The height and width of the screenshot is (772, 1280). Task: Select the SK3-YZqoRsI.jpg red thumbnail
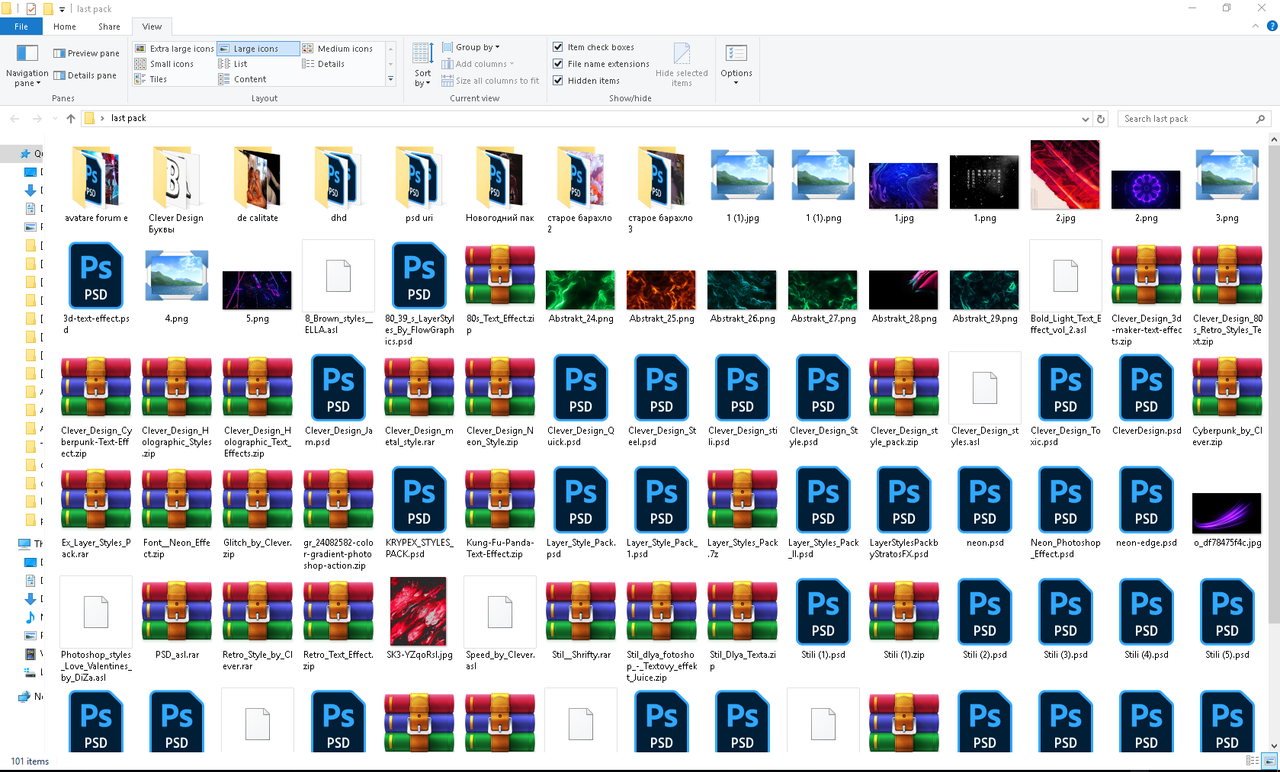[x=419, y=620]
